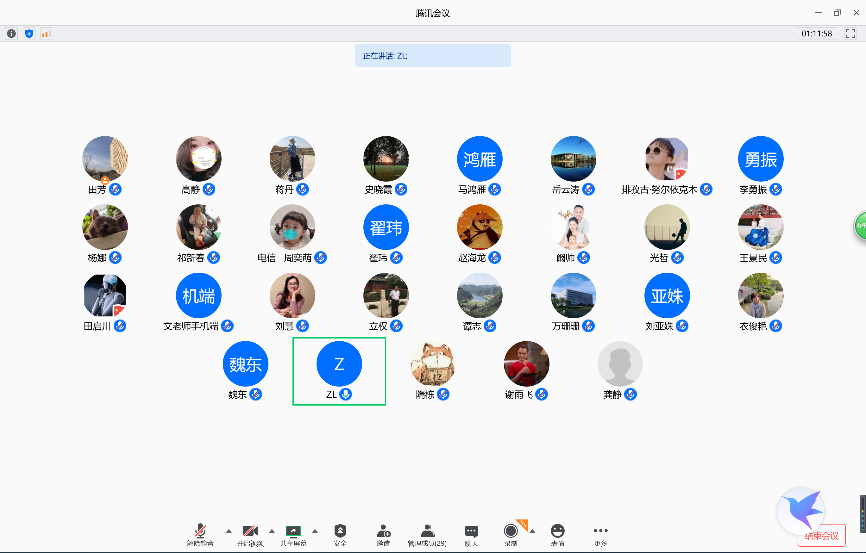Click the red end meeting button
866x553 pixels.
coord(821,536)
